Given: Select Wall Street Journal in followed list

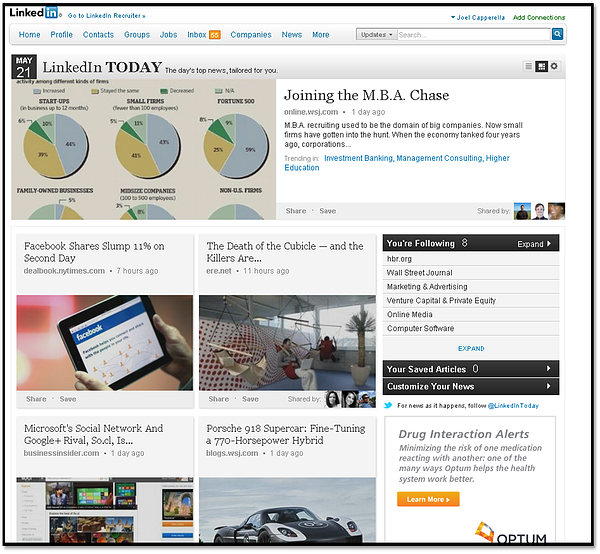Looking at the screenshot, I should (471, 272).
